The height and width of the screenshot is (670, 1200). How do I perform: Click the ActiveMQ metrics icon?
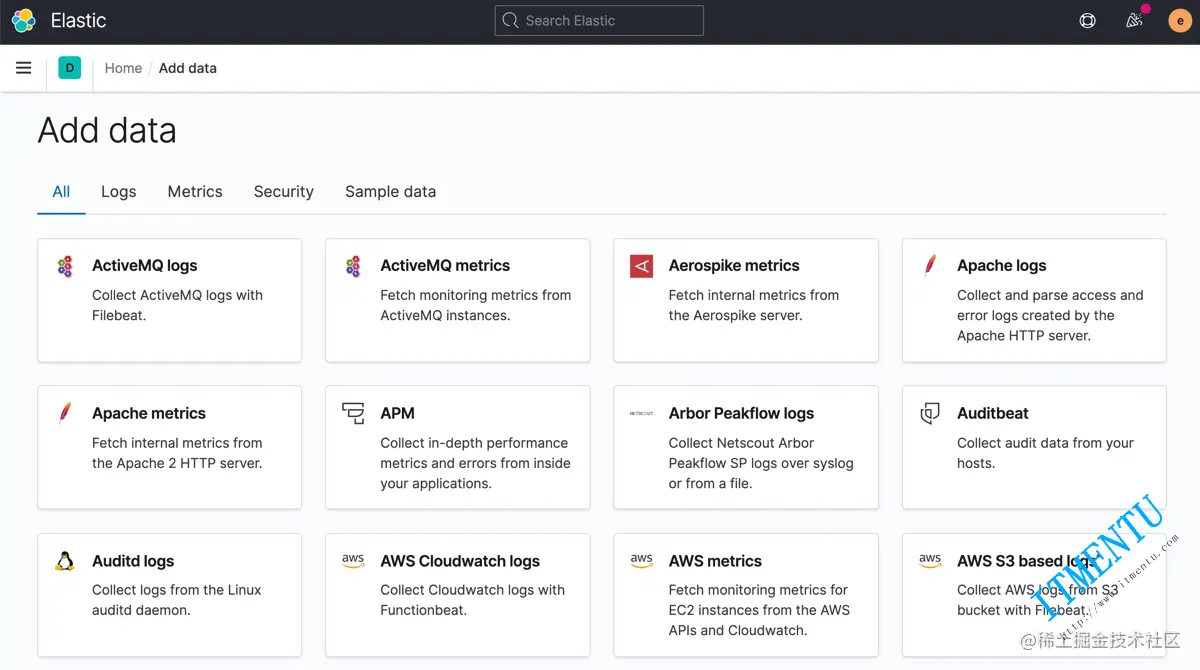[353, 266]
